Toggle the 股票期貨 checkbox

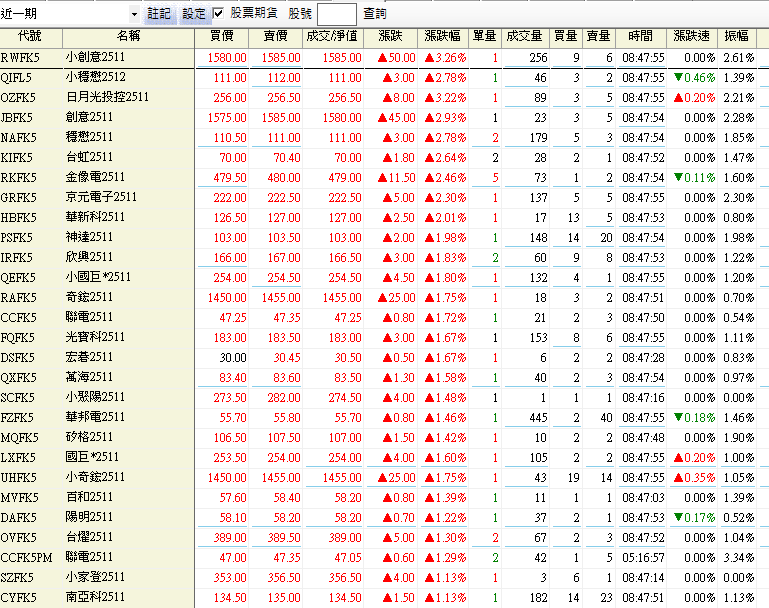[x=218, y=14]
